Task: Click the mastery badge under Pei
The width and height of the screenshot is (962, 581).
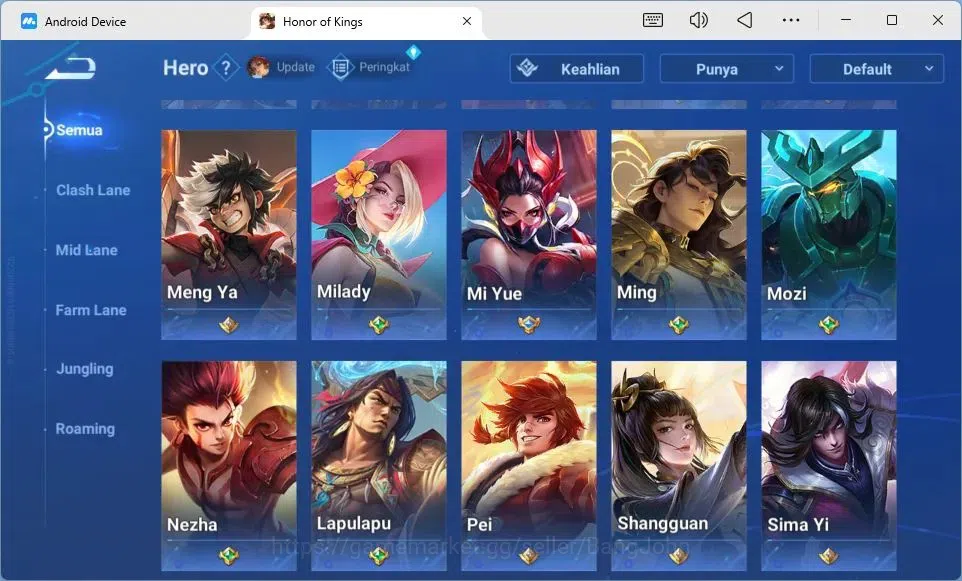Action: point(528,556)
